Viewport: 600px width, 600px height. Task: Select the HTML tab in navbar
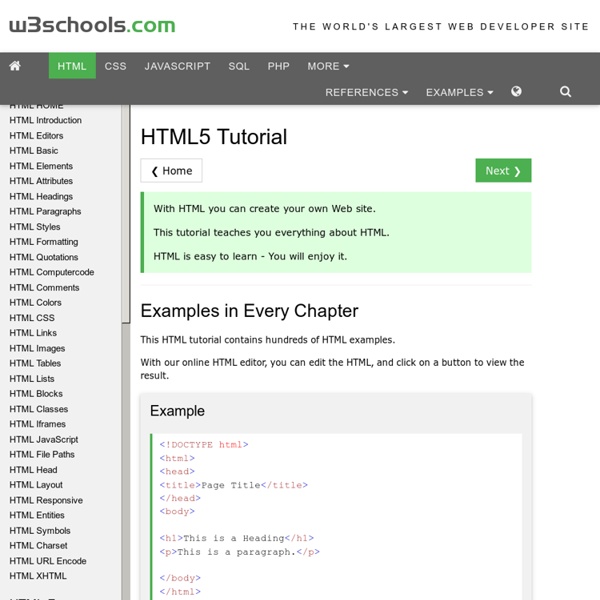coord(72,66)
